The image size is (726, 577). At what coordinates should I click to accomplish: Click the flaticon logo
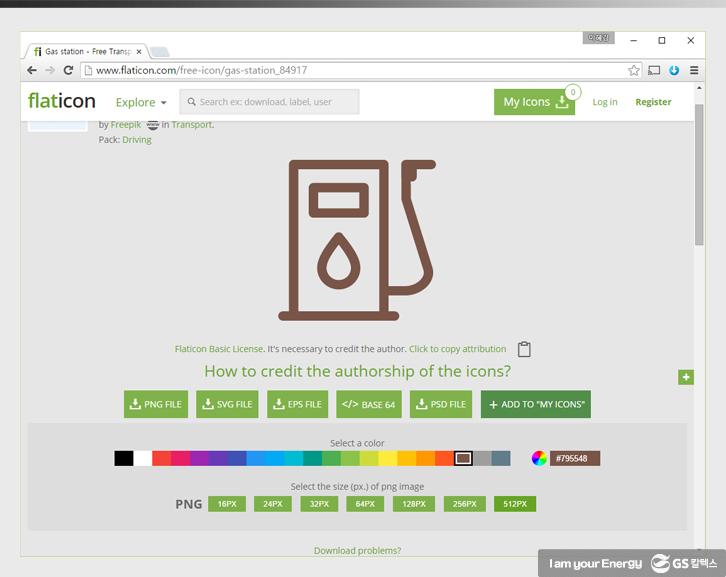[x=62, y=101]
